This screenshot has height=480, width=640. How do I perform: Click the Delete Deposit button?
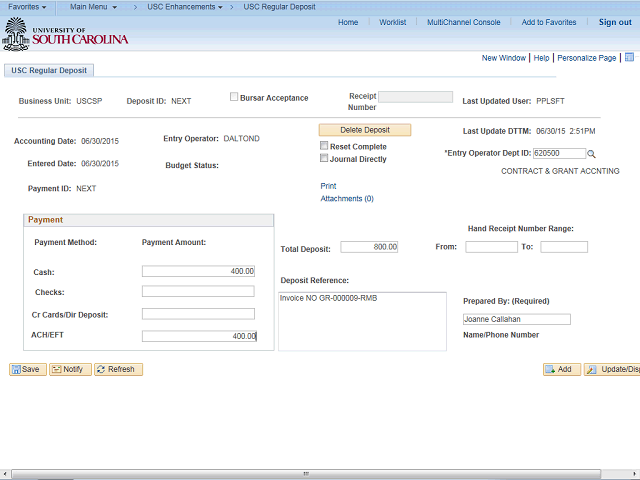(x=365, y=130)
